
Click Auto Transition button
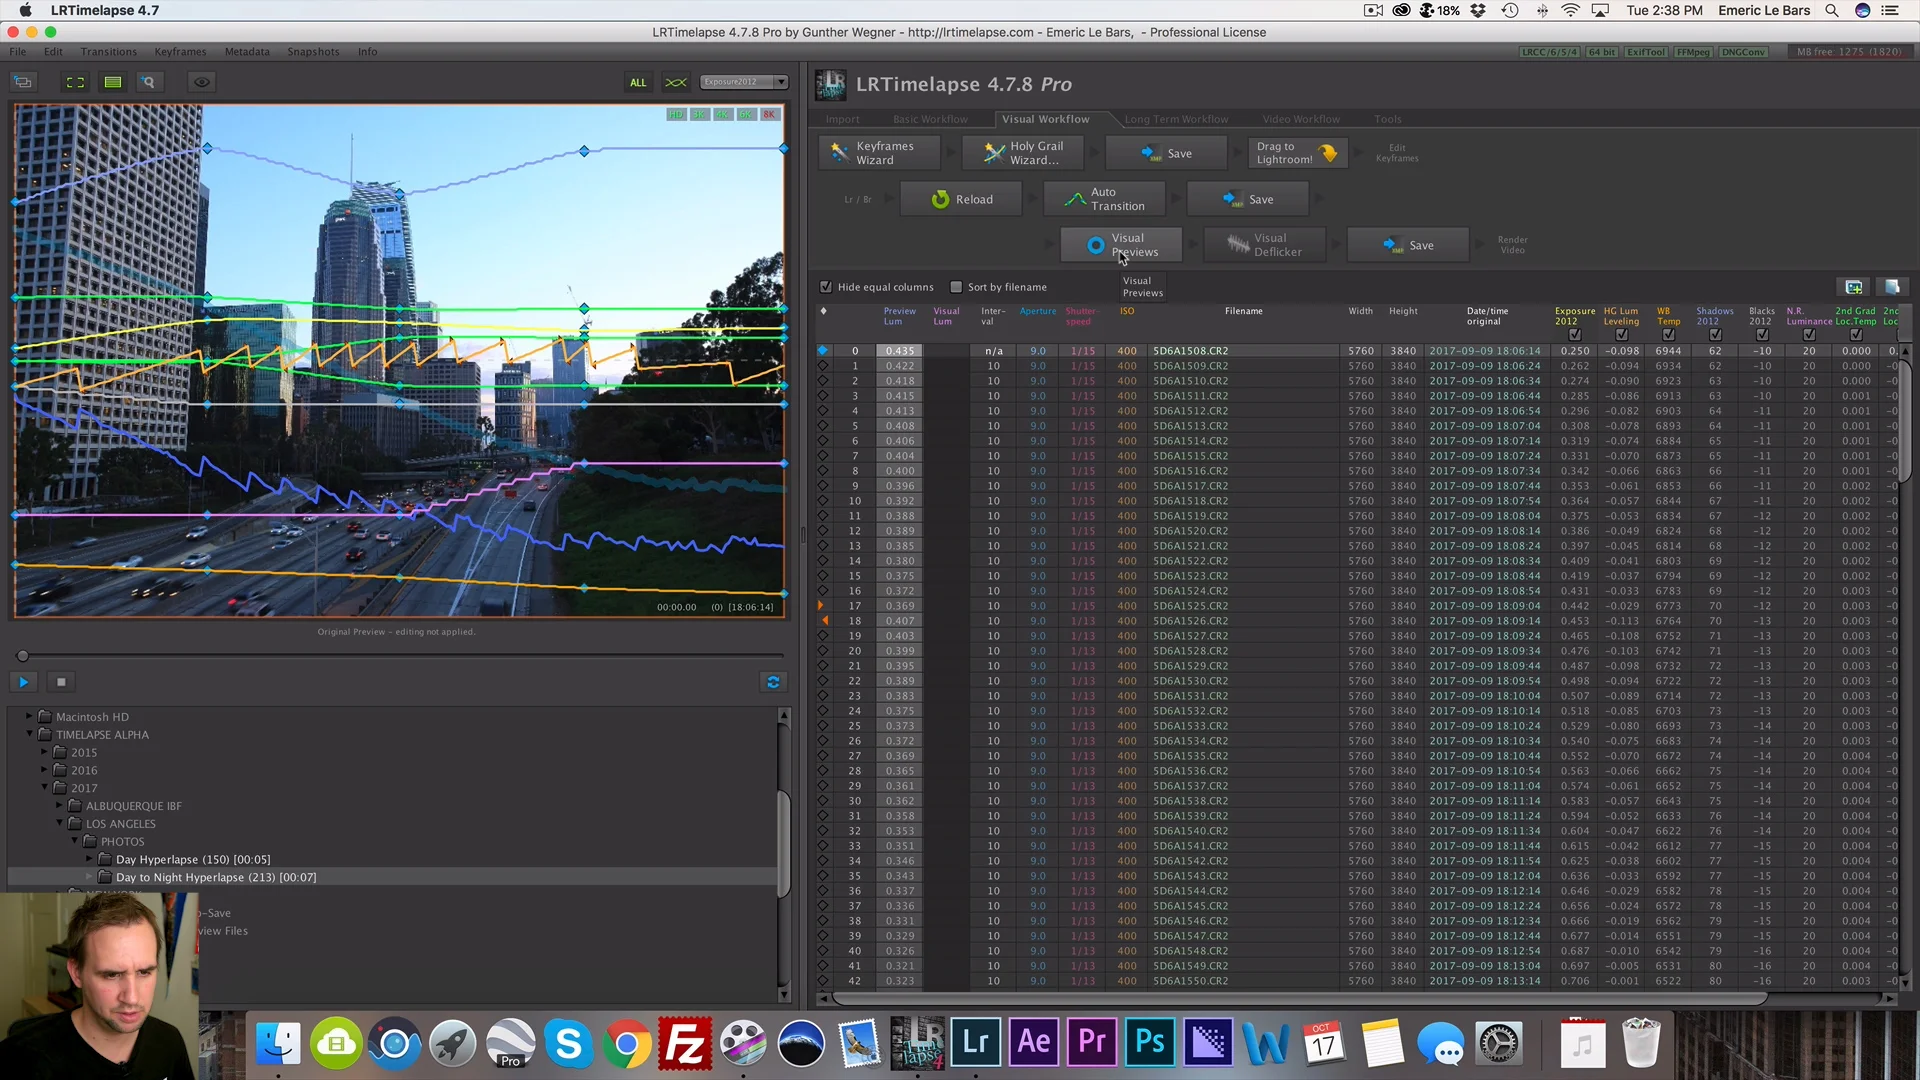coord(1105,199)
